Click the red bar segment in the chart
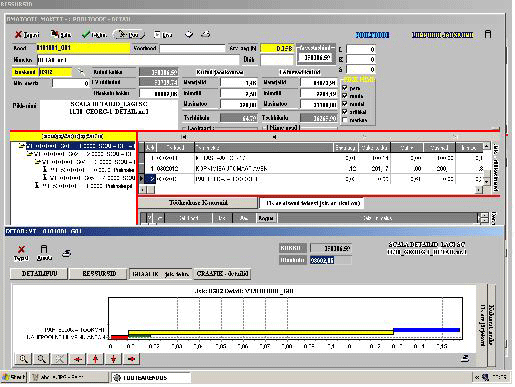The height and width of the screenshot is (387, 515). (x=119, y=337)
